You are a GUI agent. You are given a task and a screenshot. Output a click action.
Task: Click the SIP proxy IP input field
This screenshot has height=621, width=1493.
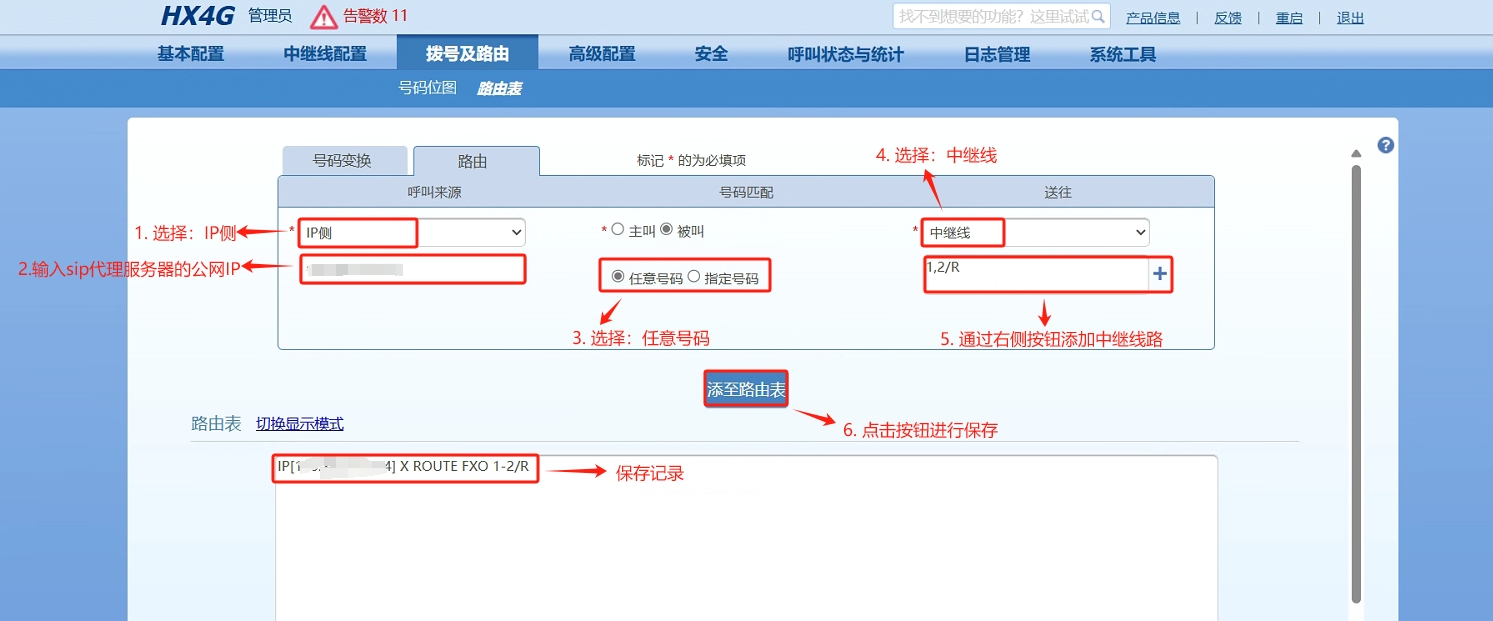point(412,270)
